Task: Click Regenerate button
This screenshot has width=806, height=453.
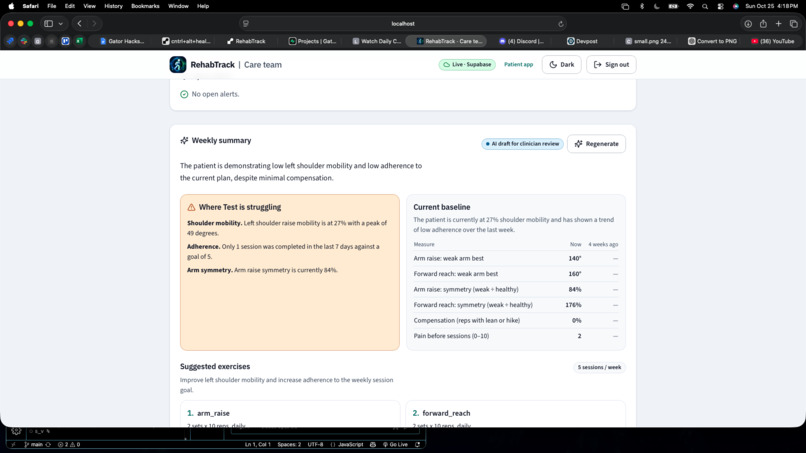Action: point(596,144)
